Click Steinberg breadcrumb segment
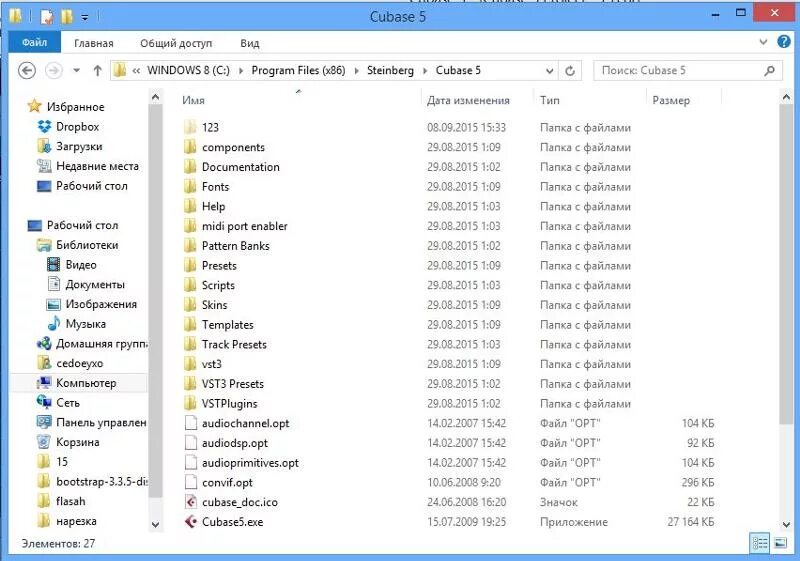Viewport: 800px width, 561px height. 390,70
